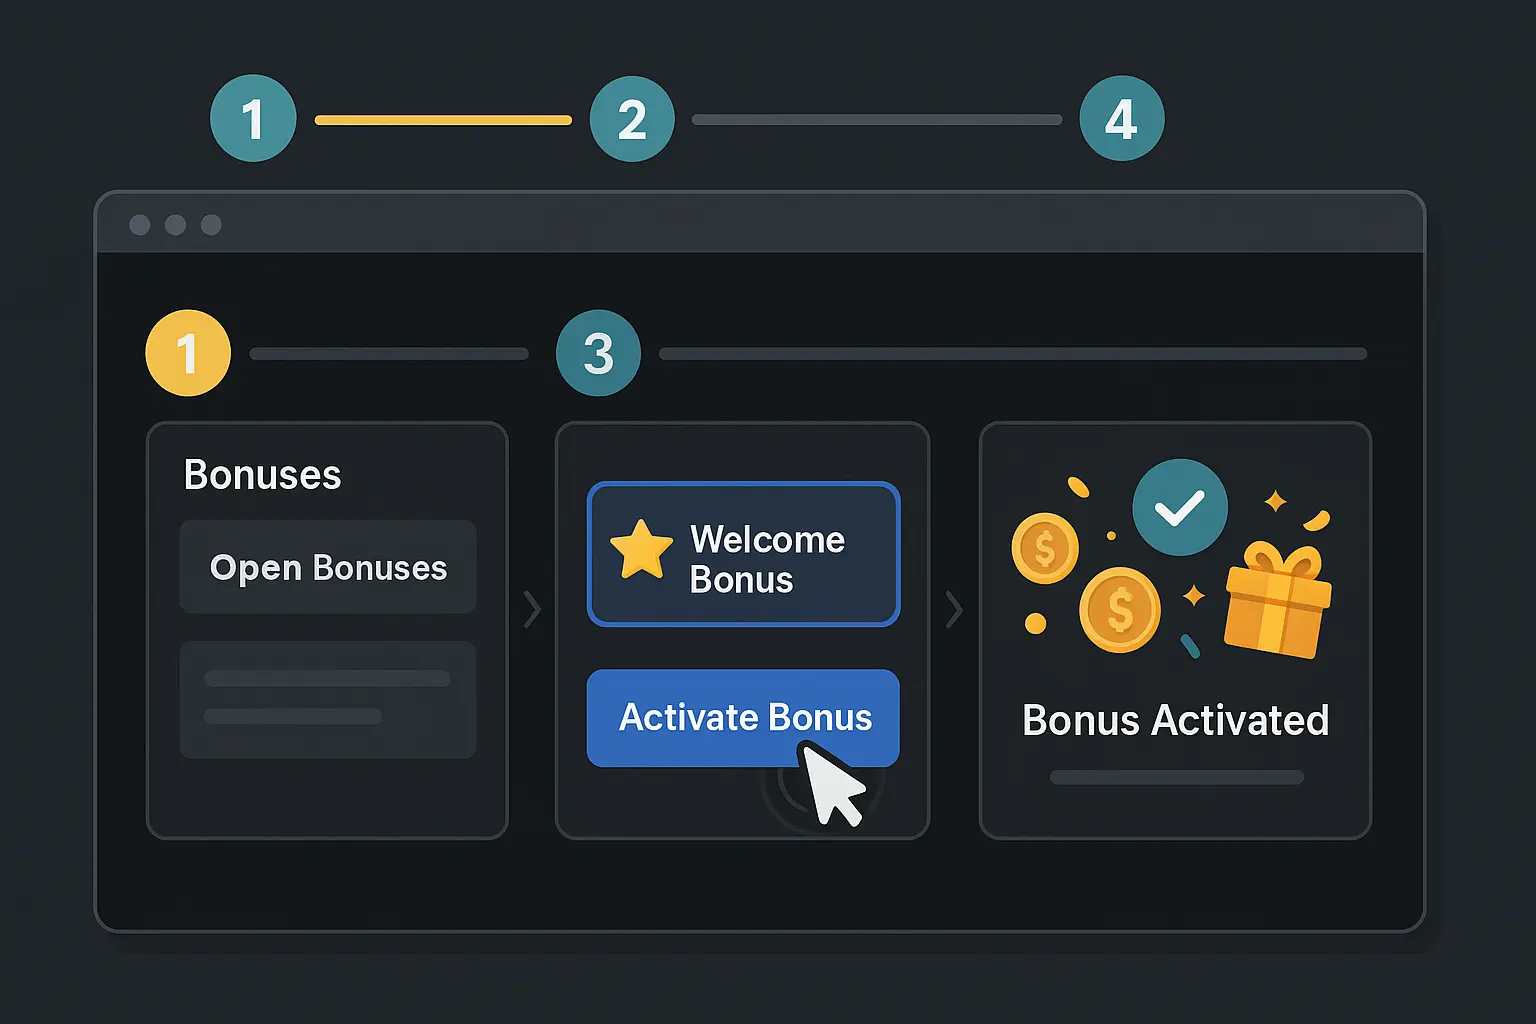Viewport: 1536px width, 1024px height.
Task: Click the teal step 3 circle
Action: (598, 353)
